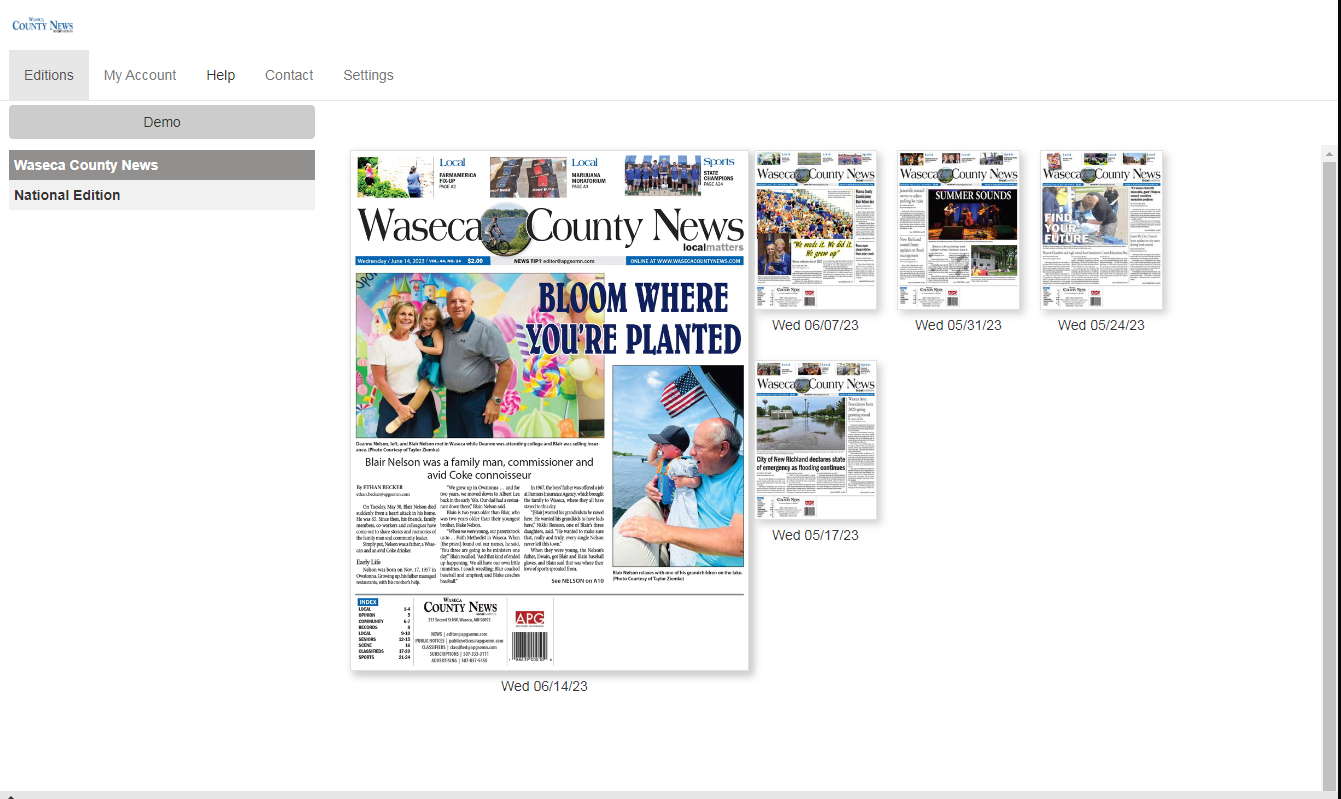
Task: Click the Bloom Where You're Planted headline
Action: (x=634, y=319)
